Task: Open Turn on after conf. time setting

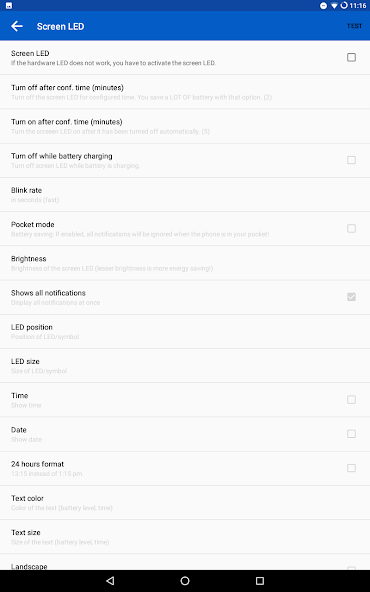Action: pos(185,126)
